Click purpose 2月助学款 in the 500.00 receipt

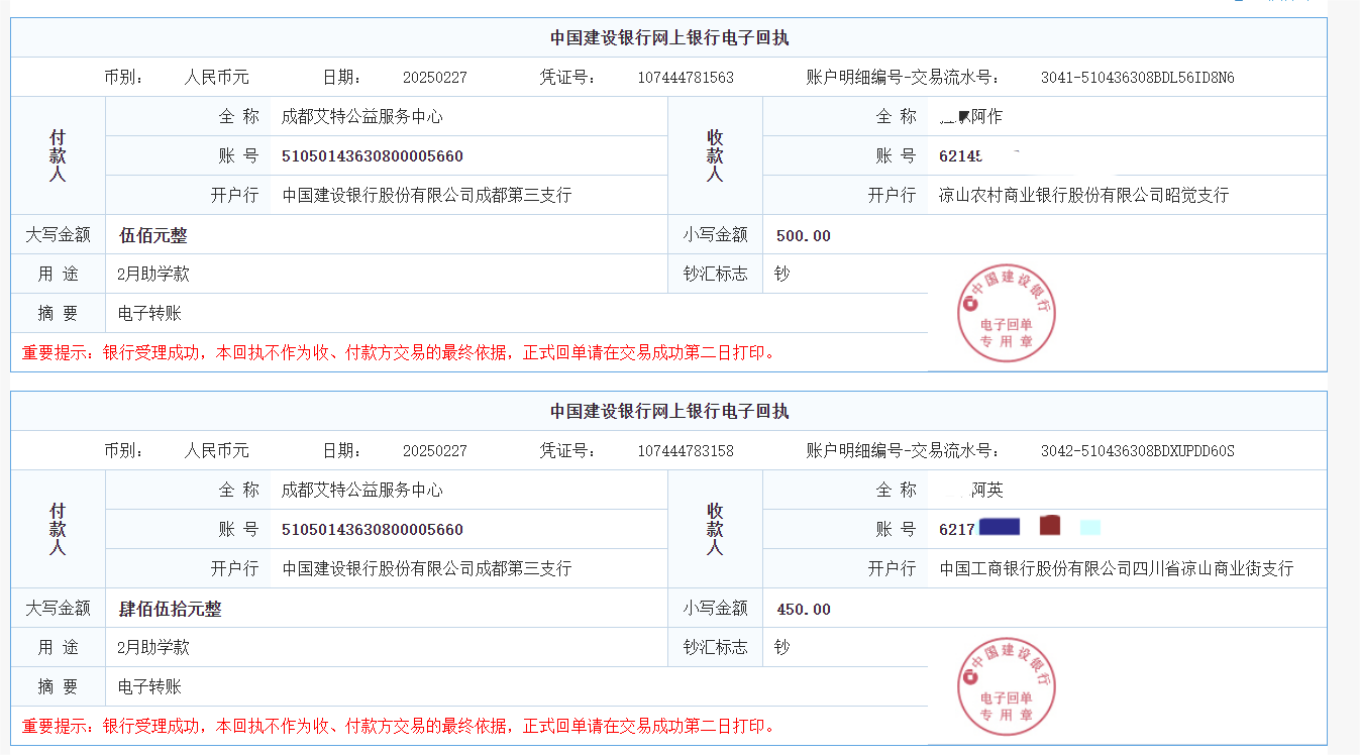click(x=153, y=274)
